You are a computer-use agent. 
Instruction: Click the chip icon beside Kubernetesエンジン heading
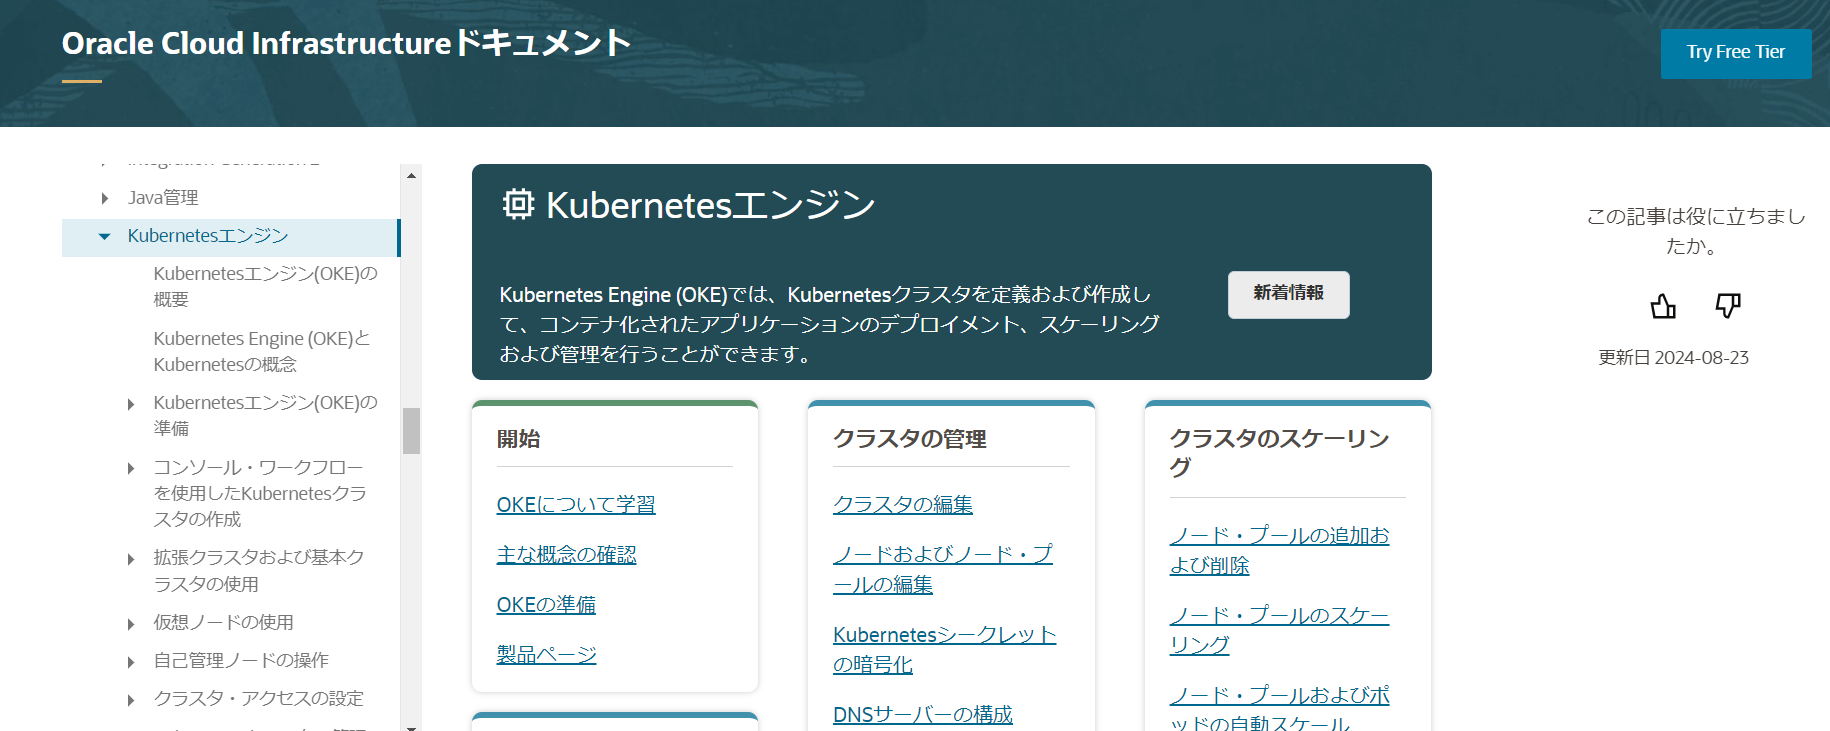518,204
